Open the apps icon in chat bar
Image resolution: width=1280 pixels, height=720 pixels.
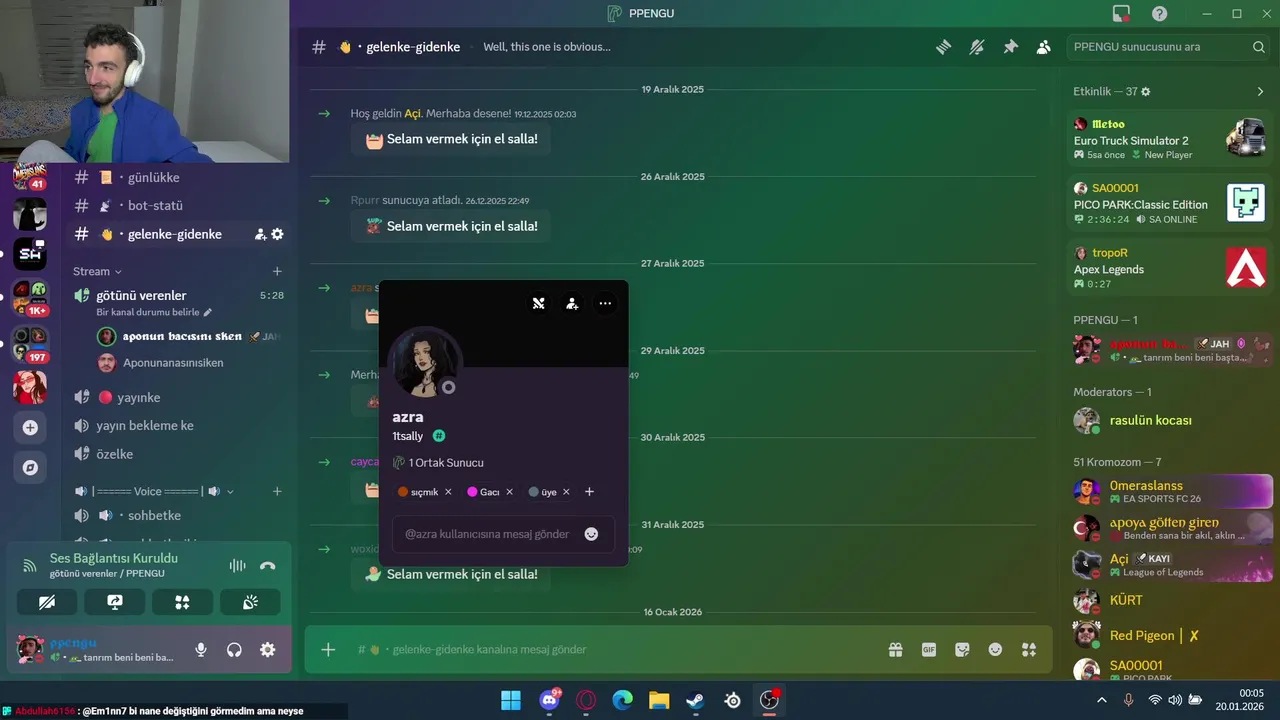pyautogui.click(x=1028, y=650)
